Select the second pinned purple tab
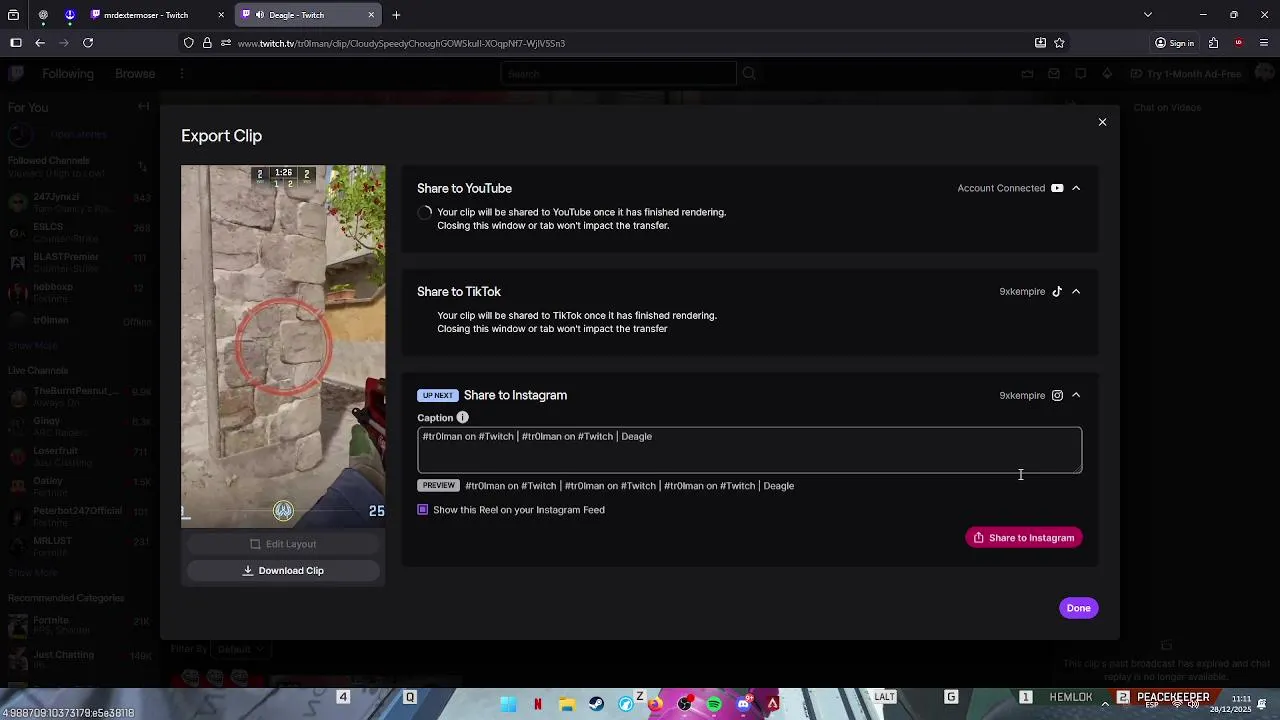This screenshot has width=1280, height=720. click(x=69, y=15)
